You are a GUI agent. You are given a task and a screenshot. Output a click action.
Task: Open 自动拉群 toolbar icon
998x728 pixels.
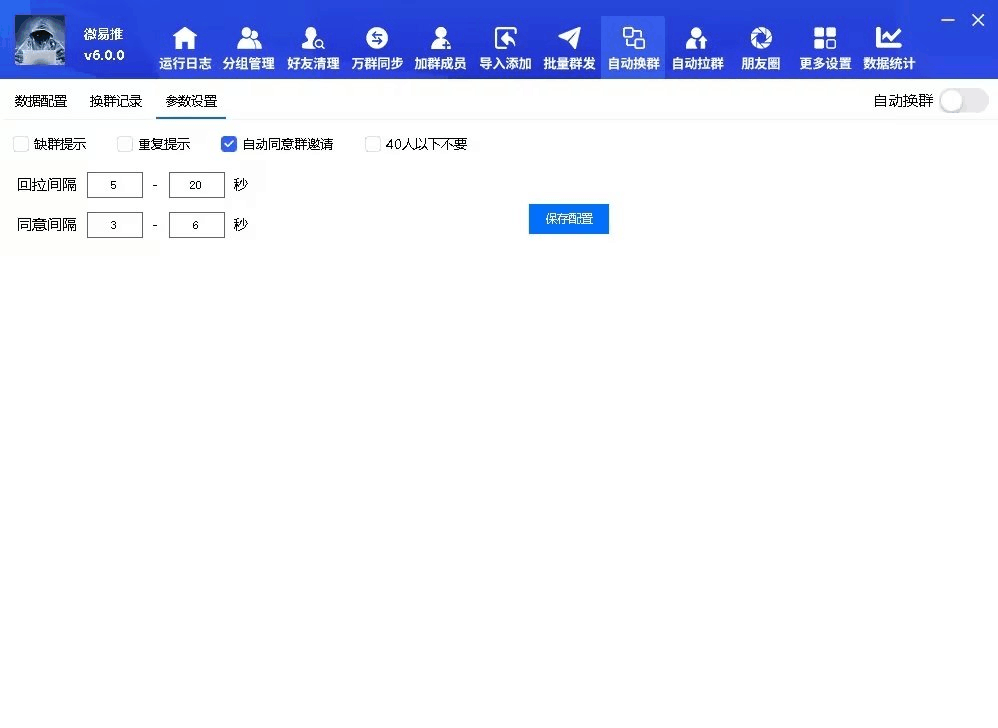[x=697, y=40]
